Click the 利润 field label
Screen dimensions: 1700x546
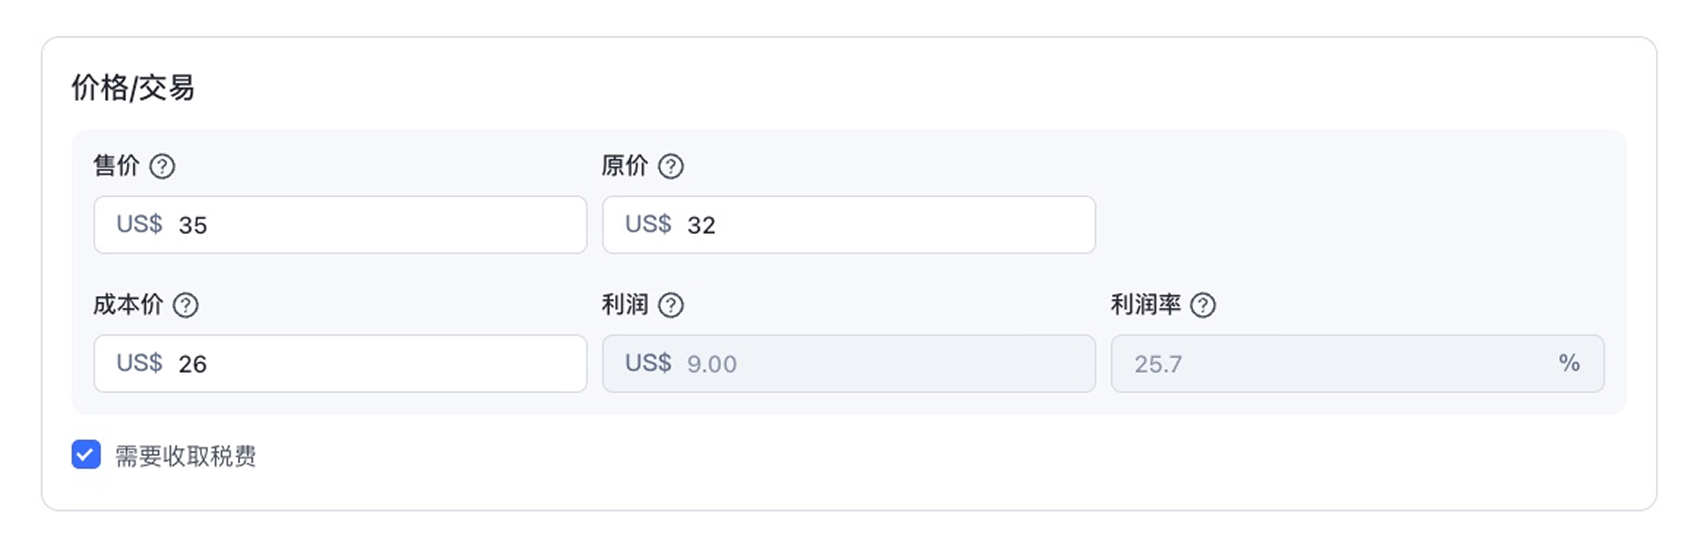tap(625, 305)
